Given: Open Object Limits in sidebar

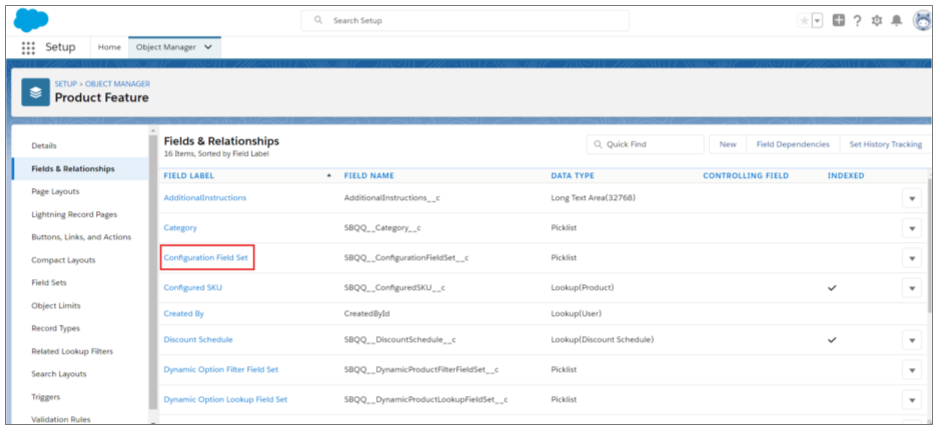Looking at the screenshot, I should pos(56,305).
